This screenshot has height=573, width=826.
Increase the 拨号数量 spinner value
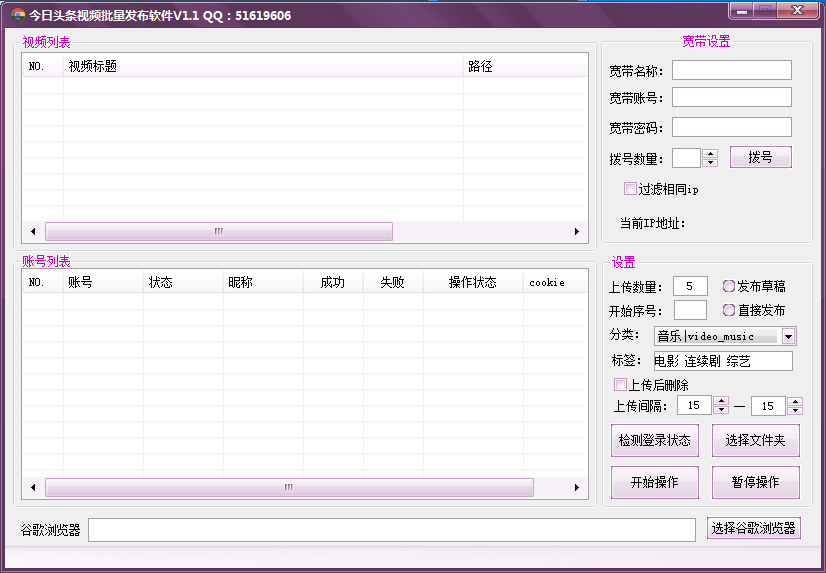click(x=710, y=154)
